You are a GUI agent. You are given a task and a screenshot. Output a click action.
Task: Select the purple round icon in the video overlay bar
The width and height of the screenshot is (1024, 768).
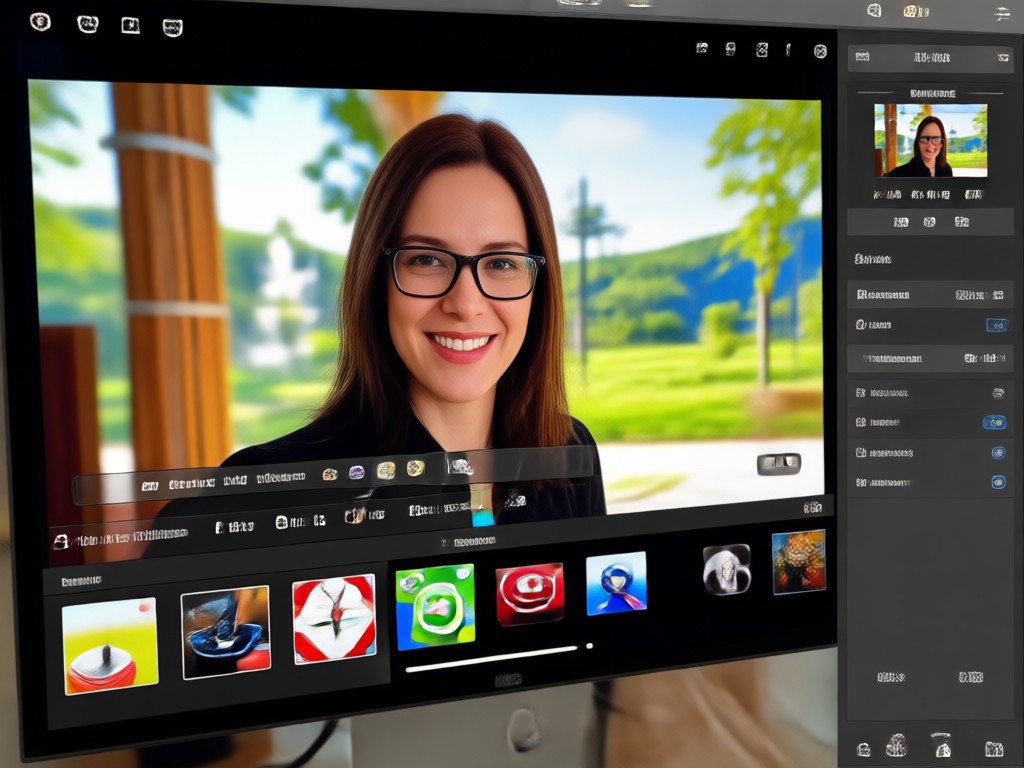(357, 472)
